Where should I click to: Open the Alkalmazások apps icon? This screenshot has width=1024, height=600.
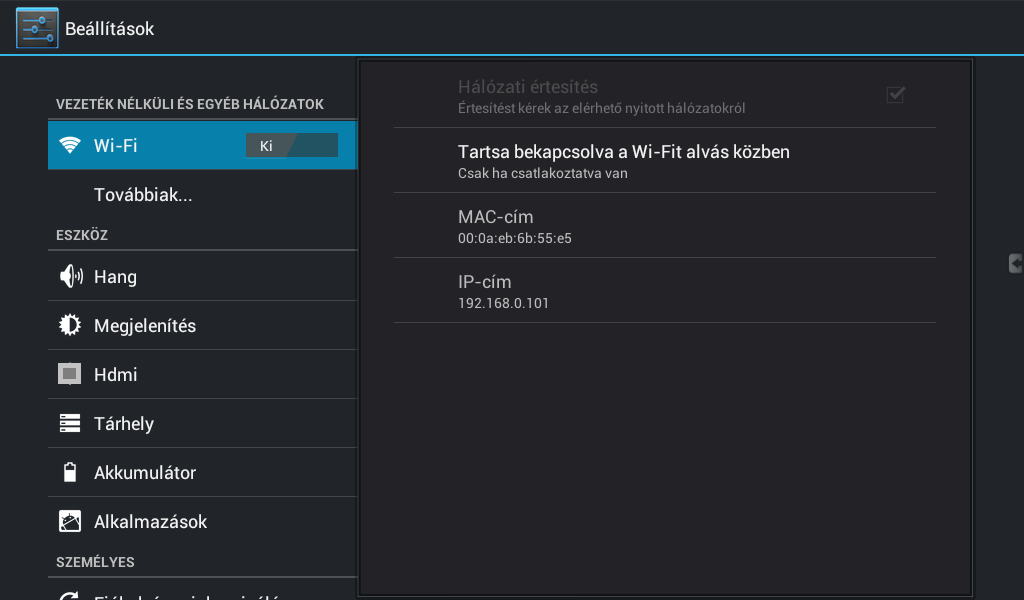pyautogui.click(x=70, y=521)
